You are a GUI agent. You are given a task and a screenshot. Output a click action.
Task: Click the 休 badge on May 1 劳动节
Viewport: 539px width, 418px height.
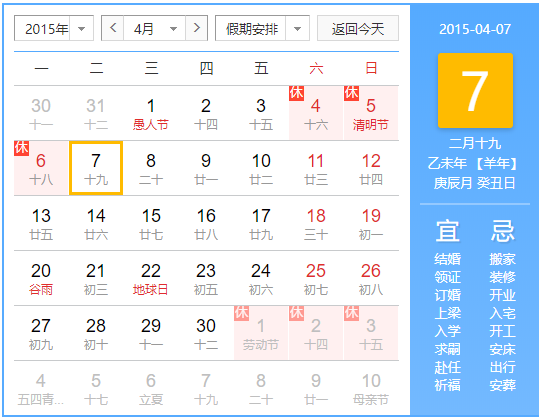point(241,313)
